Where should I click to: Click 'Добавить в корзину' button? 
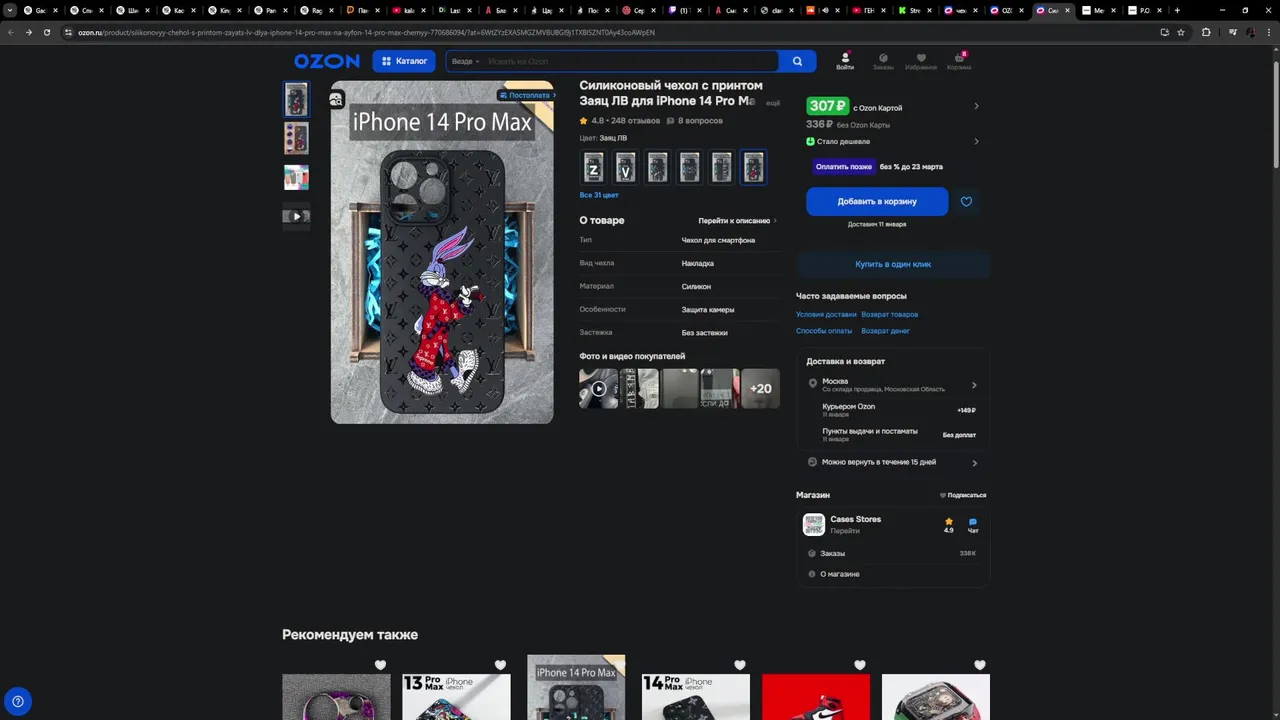pos(877,201)
